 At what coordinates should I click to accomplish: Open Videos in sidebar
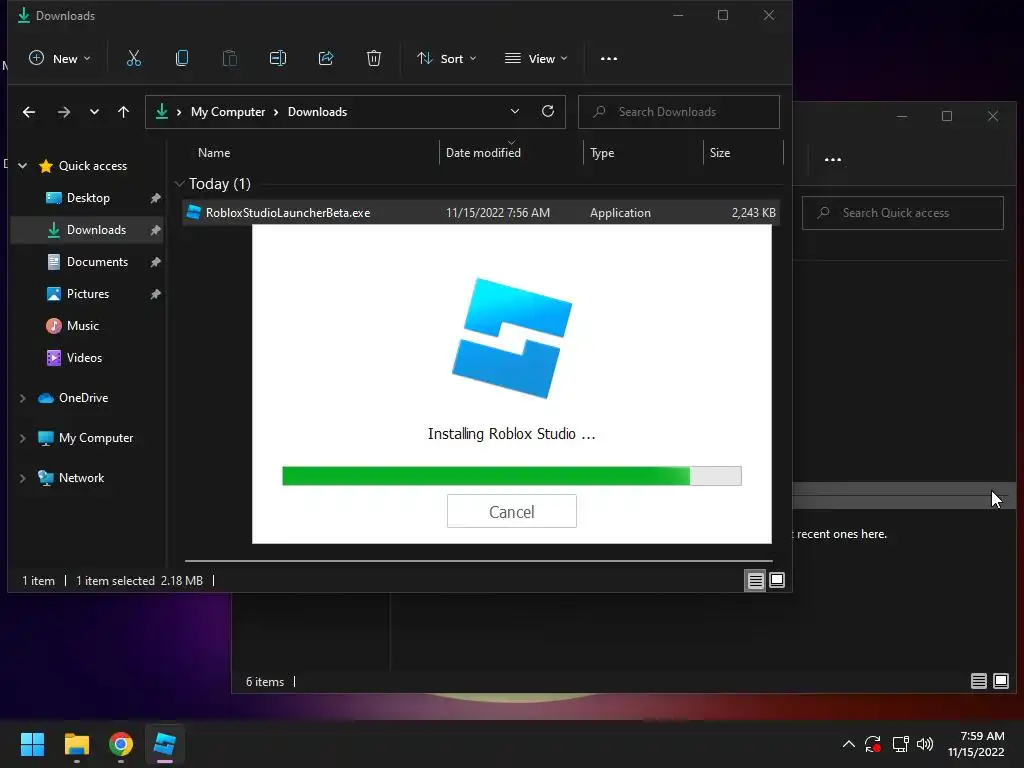88,358
